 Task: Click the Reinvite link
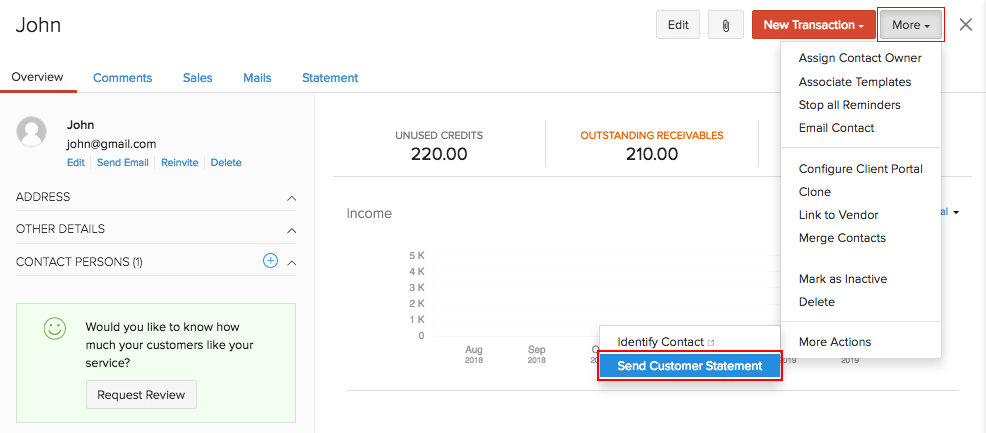click(x=180, y=162)
